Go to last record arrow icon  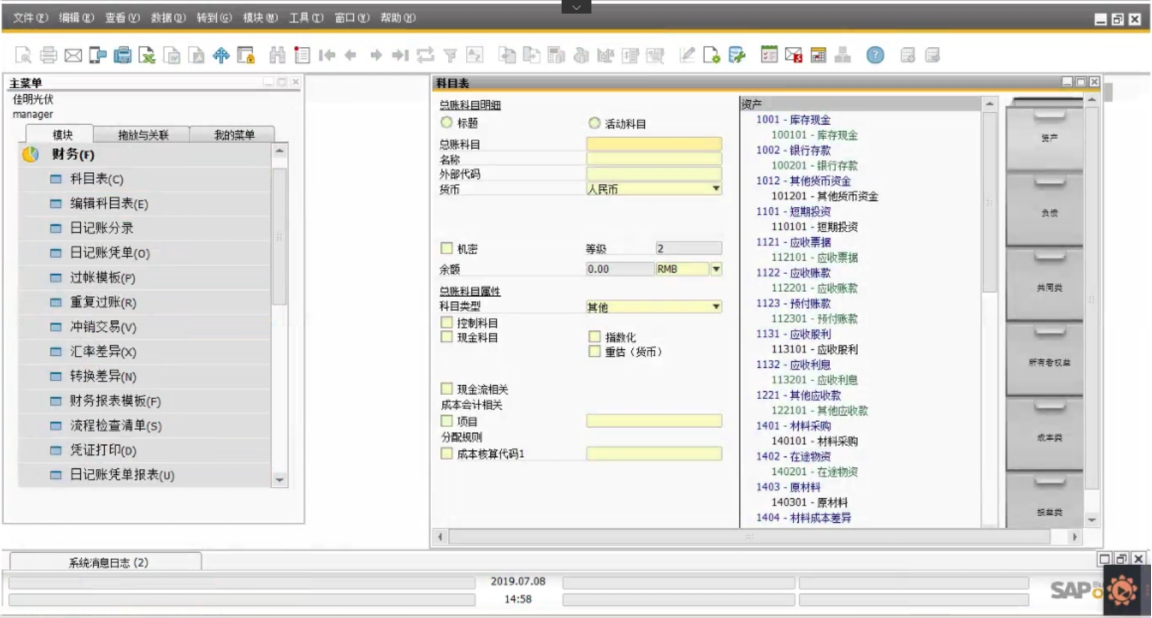tap(400, 55)
